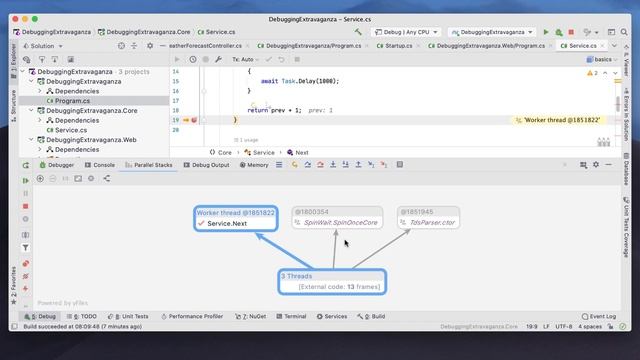The height and width of the screenshot is (360, 640).
Task: Step out using the up-arrow icon
Action: [x=358, y=164]
